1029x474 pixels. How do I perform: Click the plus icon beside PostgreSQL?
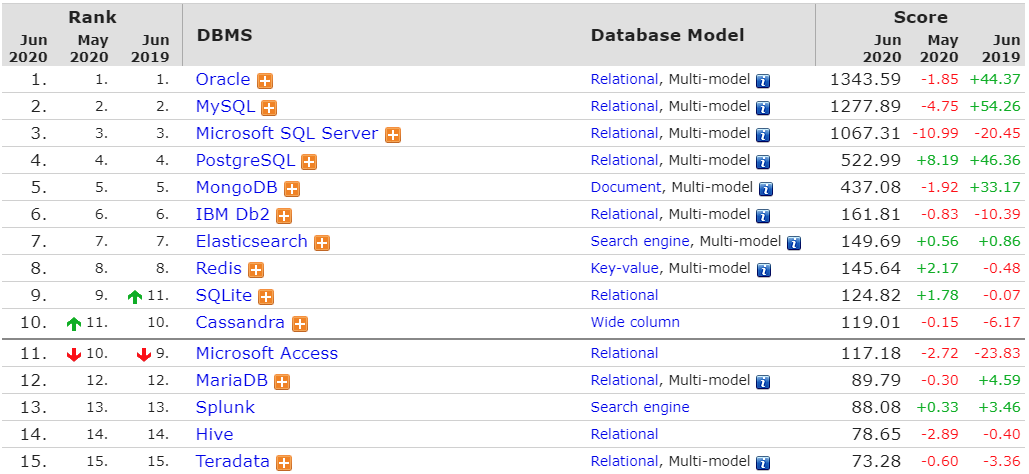click(x=309, y=162)
